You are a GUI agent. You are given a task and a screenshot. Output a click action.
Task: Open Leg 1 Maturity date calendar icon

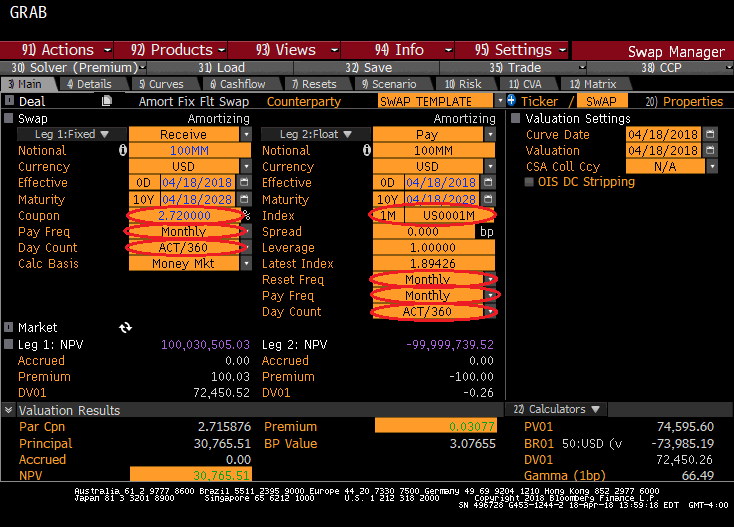tap(244, 199)
